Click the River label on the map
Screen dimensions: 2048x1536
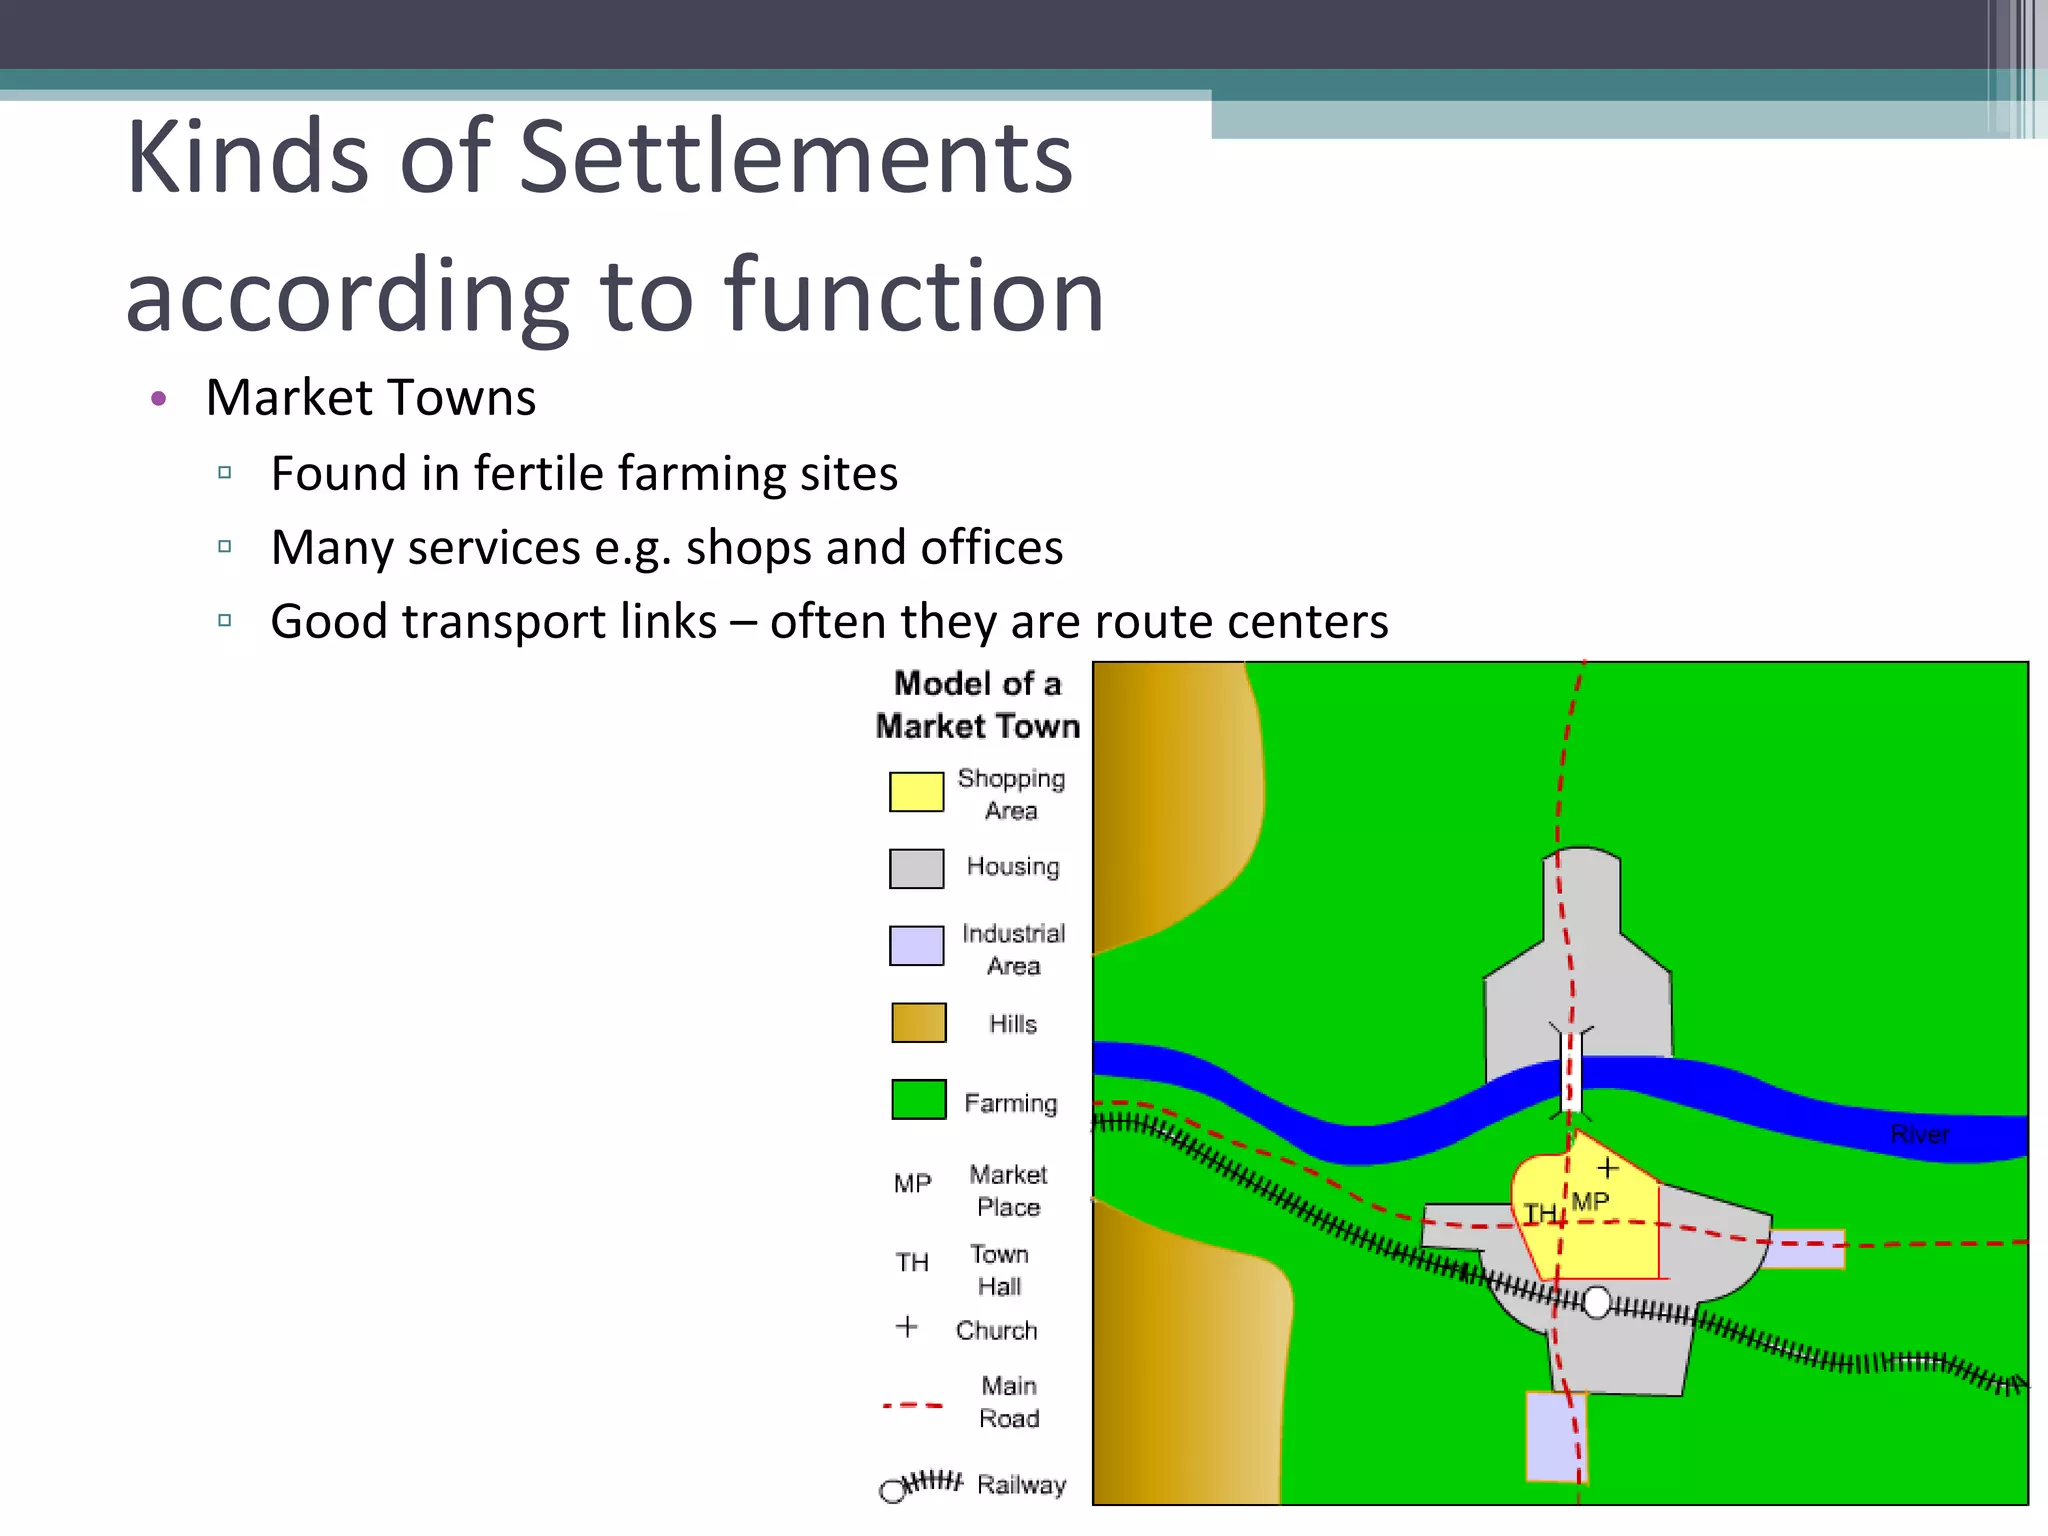tap(1920, 1134)
